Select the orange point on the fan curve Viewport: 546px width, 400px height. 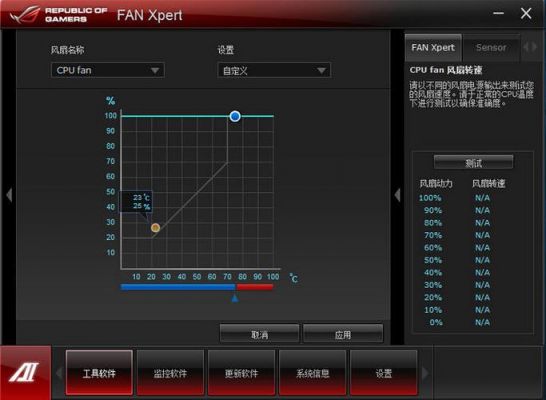pyautogui.click(x=155, y=228)
